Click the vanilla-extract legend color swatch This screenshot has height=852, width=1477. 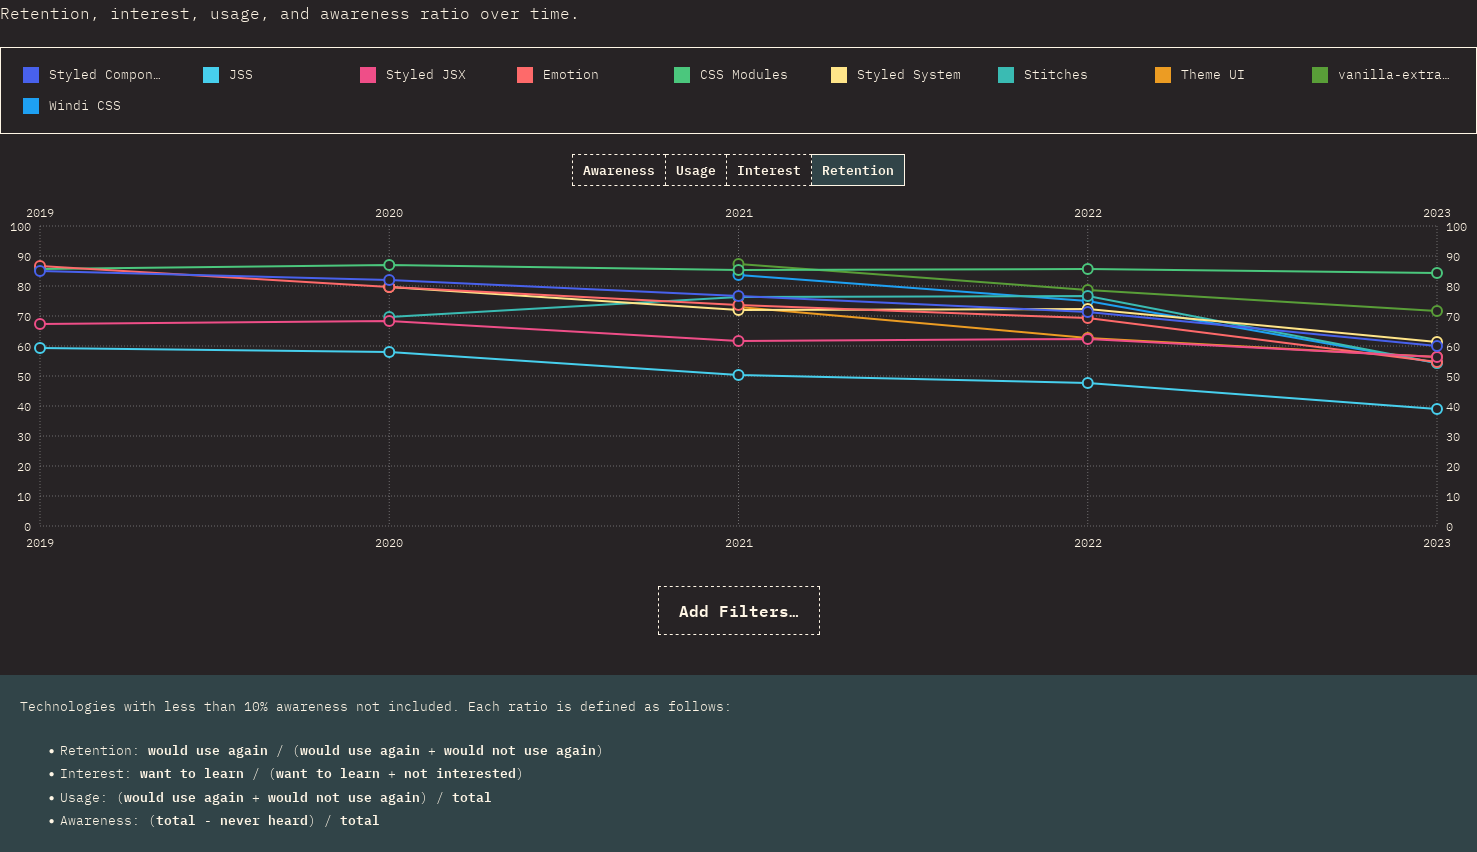tap(1320, 75)
